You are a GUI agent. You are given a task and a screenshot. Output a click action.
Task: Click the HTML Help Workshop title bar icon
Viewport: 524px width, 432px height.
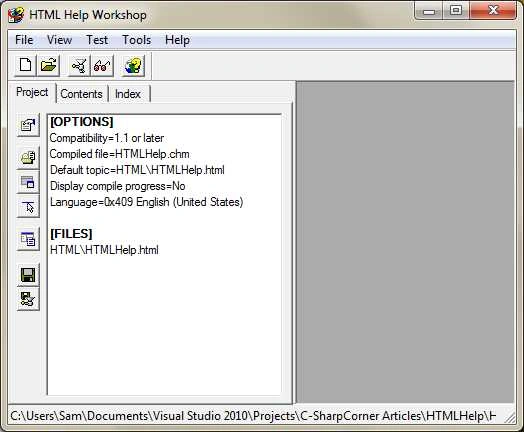pos(16,15)
